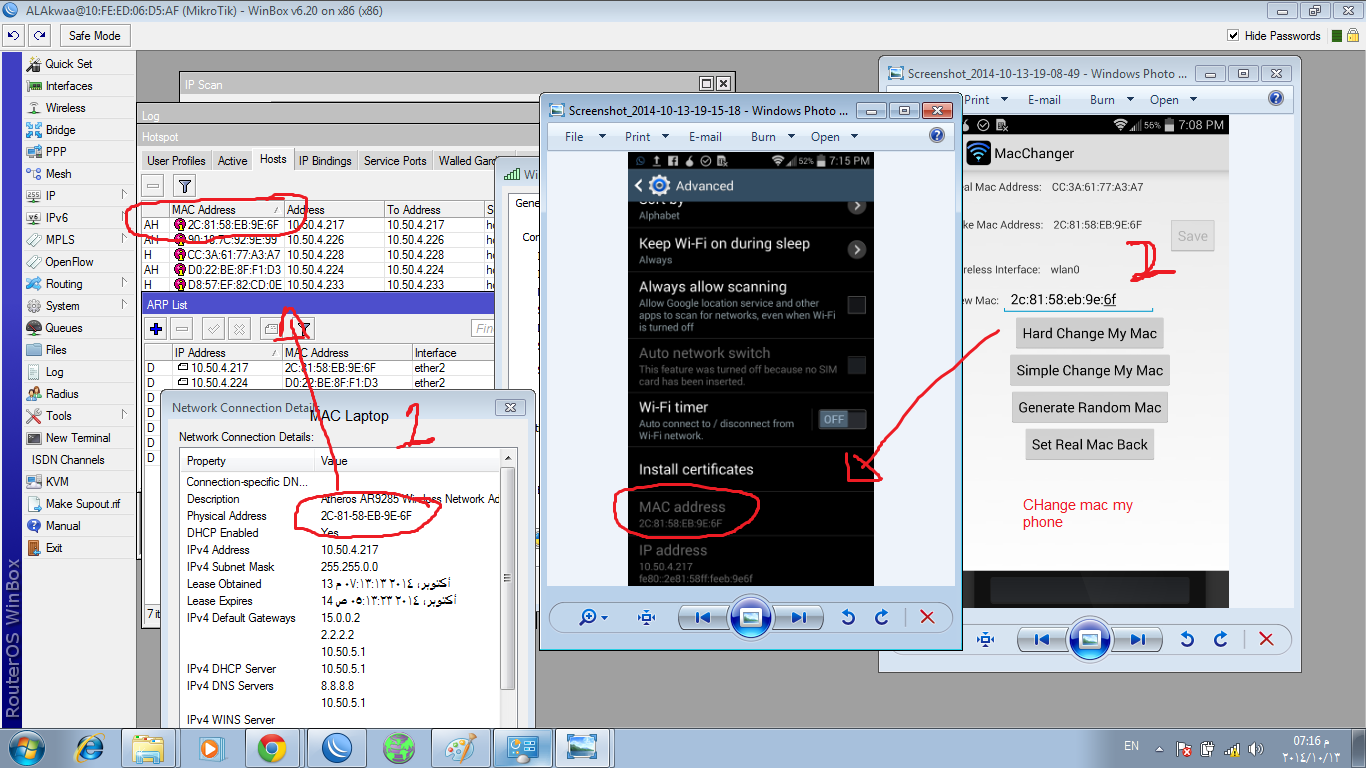Click the Redo arrow in WinBox toolbar
The height and width of the screenshot is (768, 1366).
(x=39, y=36)
